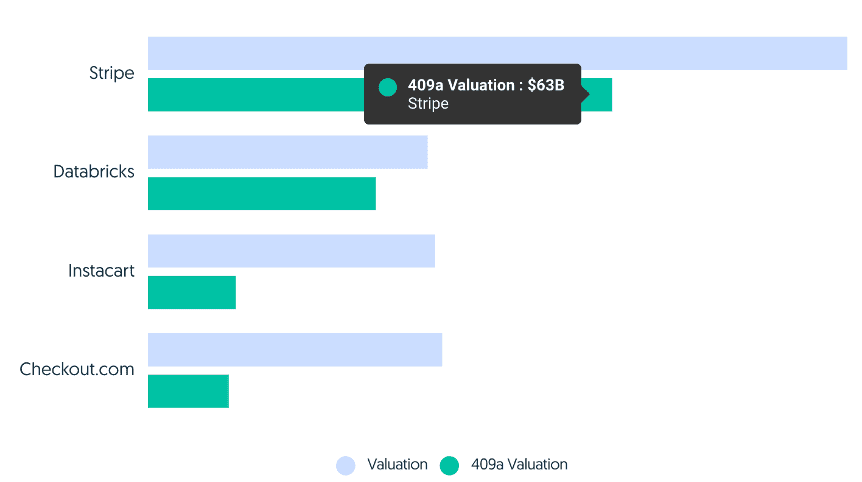Click the green dot inside the tooltip

point(388,87)
